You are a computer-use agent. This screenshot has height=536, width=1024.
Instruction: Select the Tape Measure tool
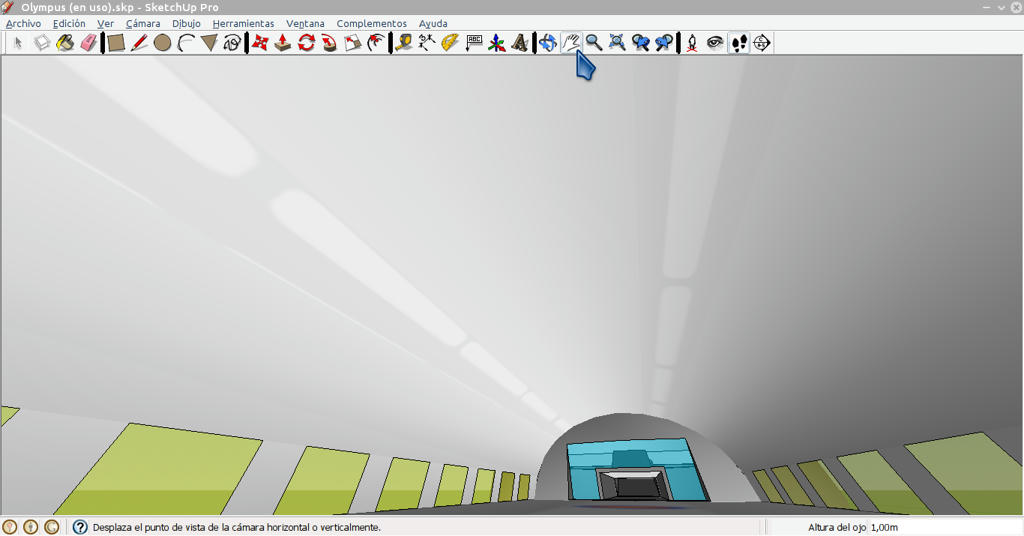point(404,43)
